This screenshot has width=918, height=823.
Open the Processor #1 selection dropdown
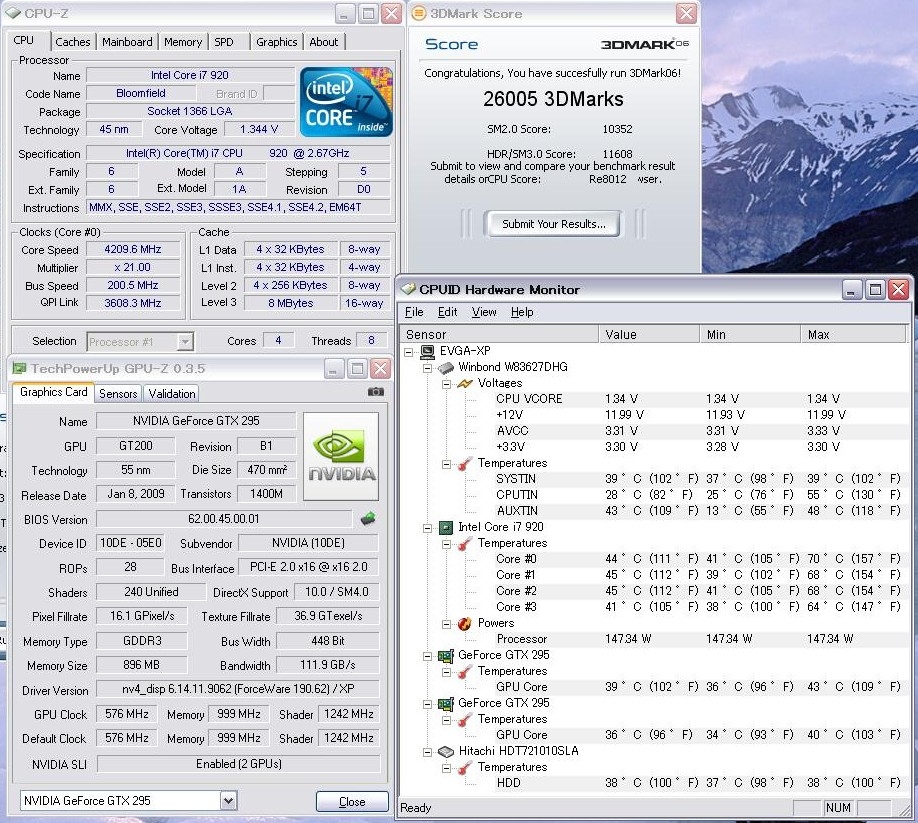tap(185, 342)
